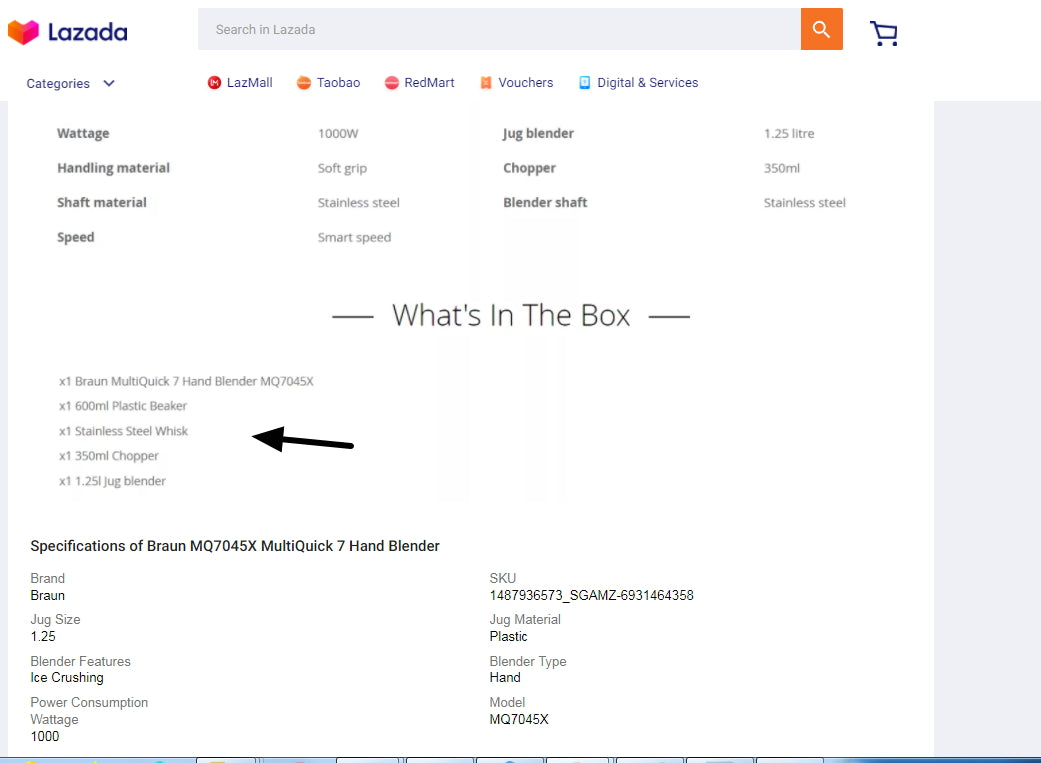Visit the Digital & Services text link
This screenshot has height=763, width=1041.
(x=647, y=83)
